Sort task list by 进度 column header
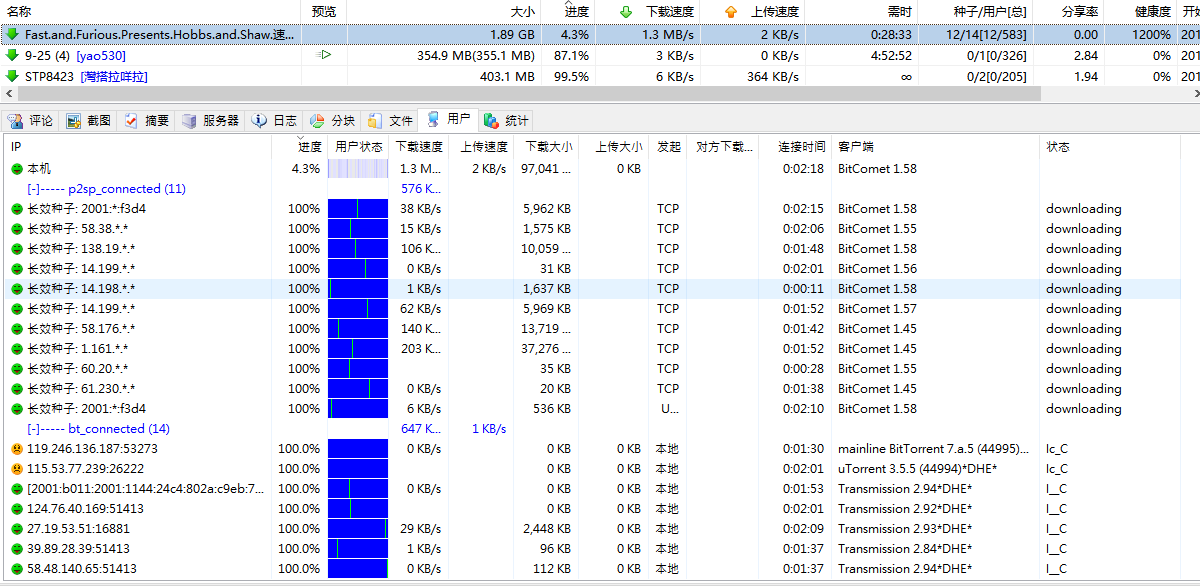 [x=576, y=12]
